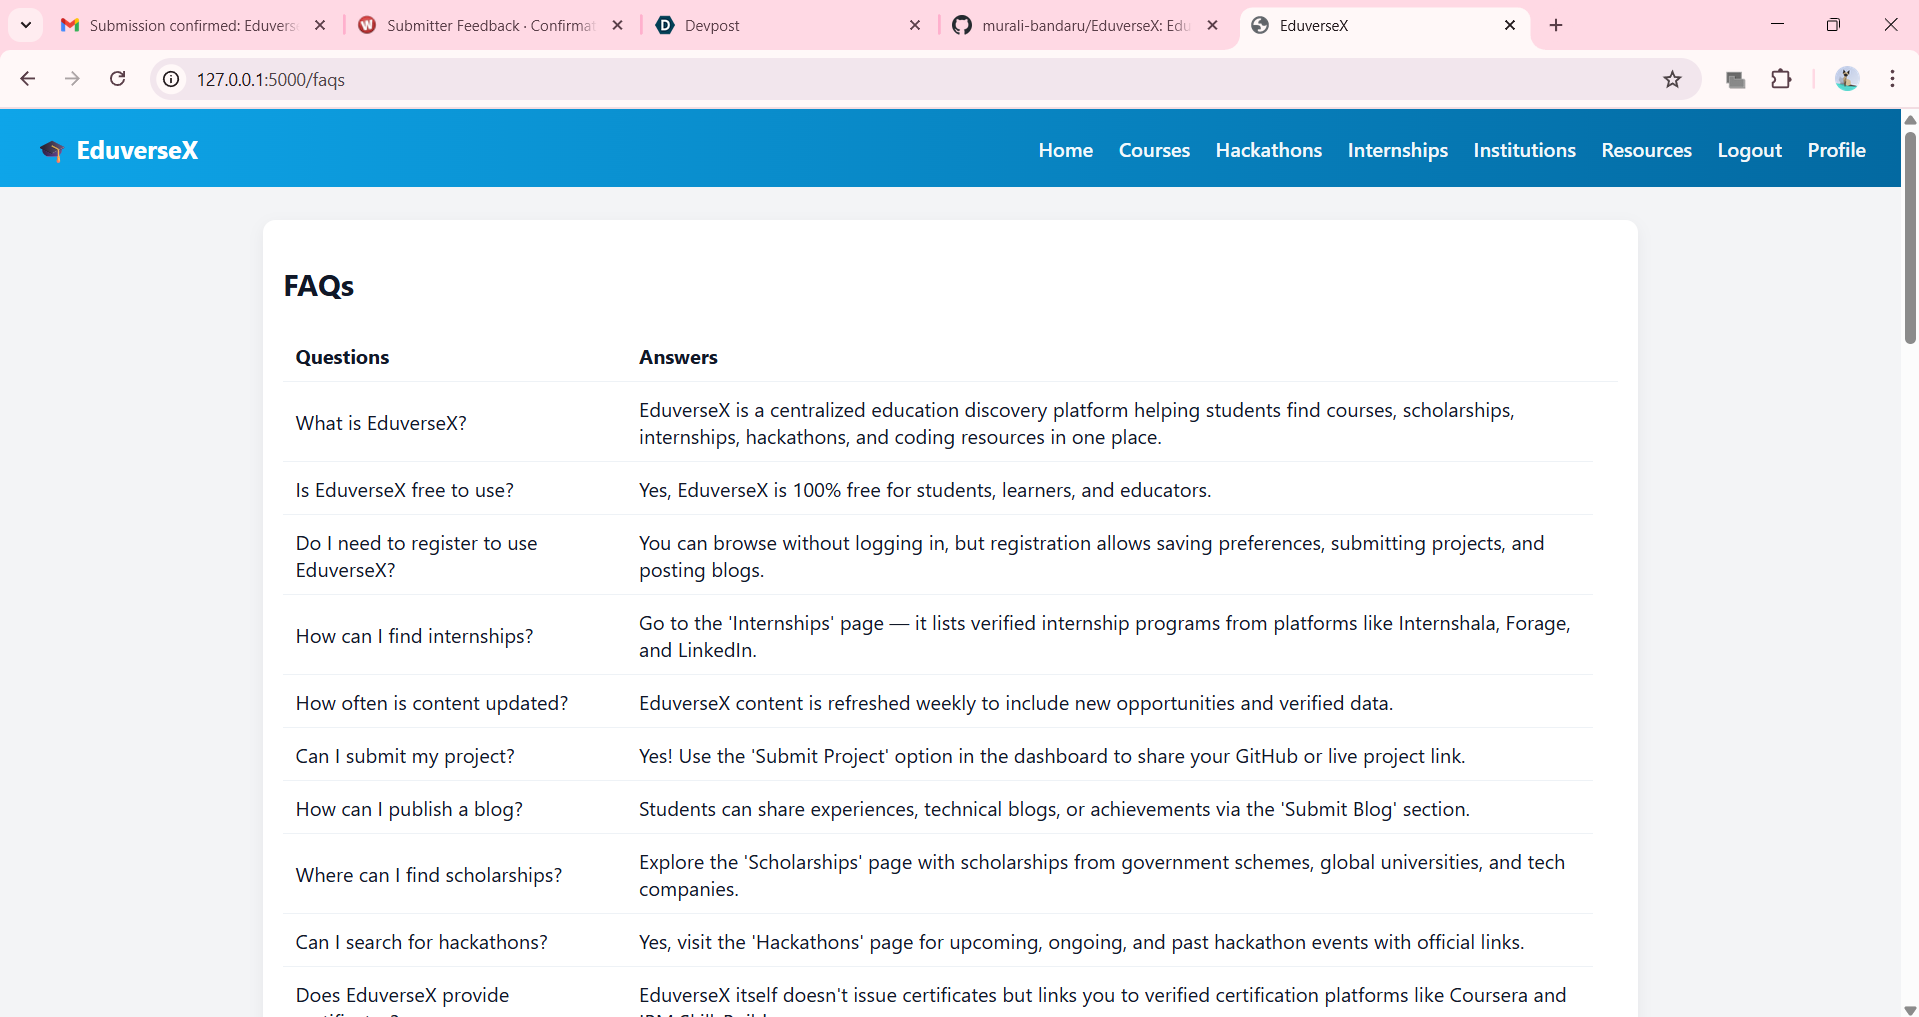This screenshot has height=1017, width=1919.
Task: Click the Answers column header
Action: coord(678,357)
